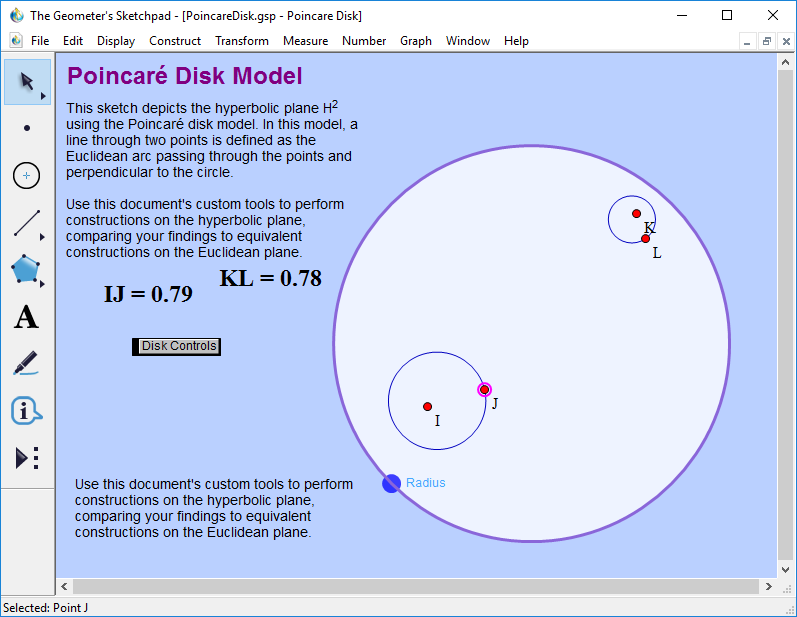Viewport: 797px width, 617px height.
Task: Open the Transform menu
Action: coord(241,41)
